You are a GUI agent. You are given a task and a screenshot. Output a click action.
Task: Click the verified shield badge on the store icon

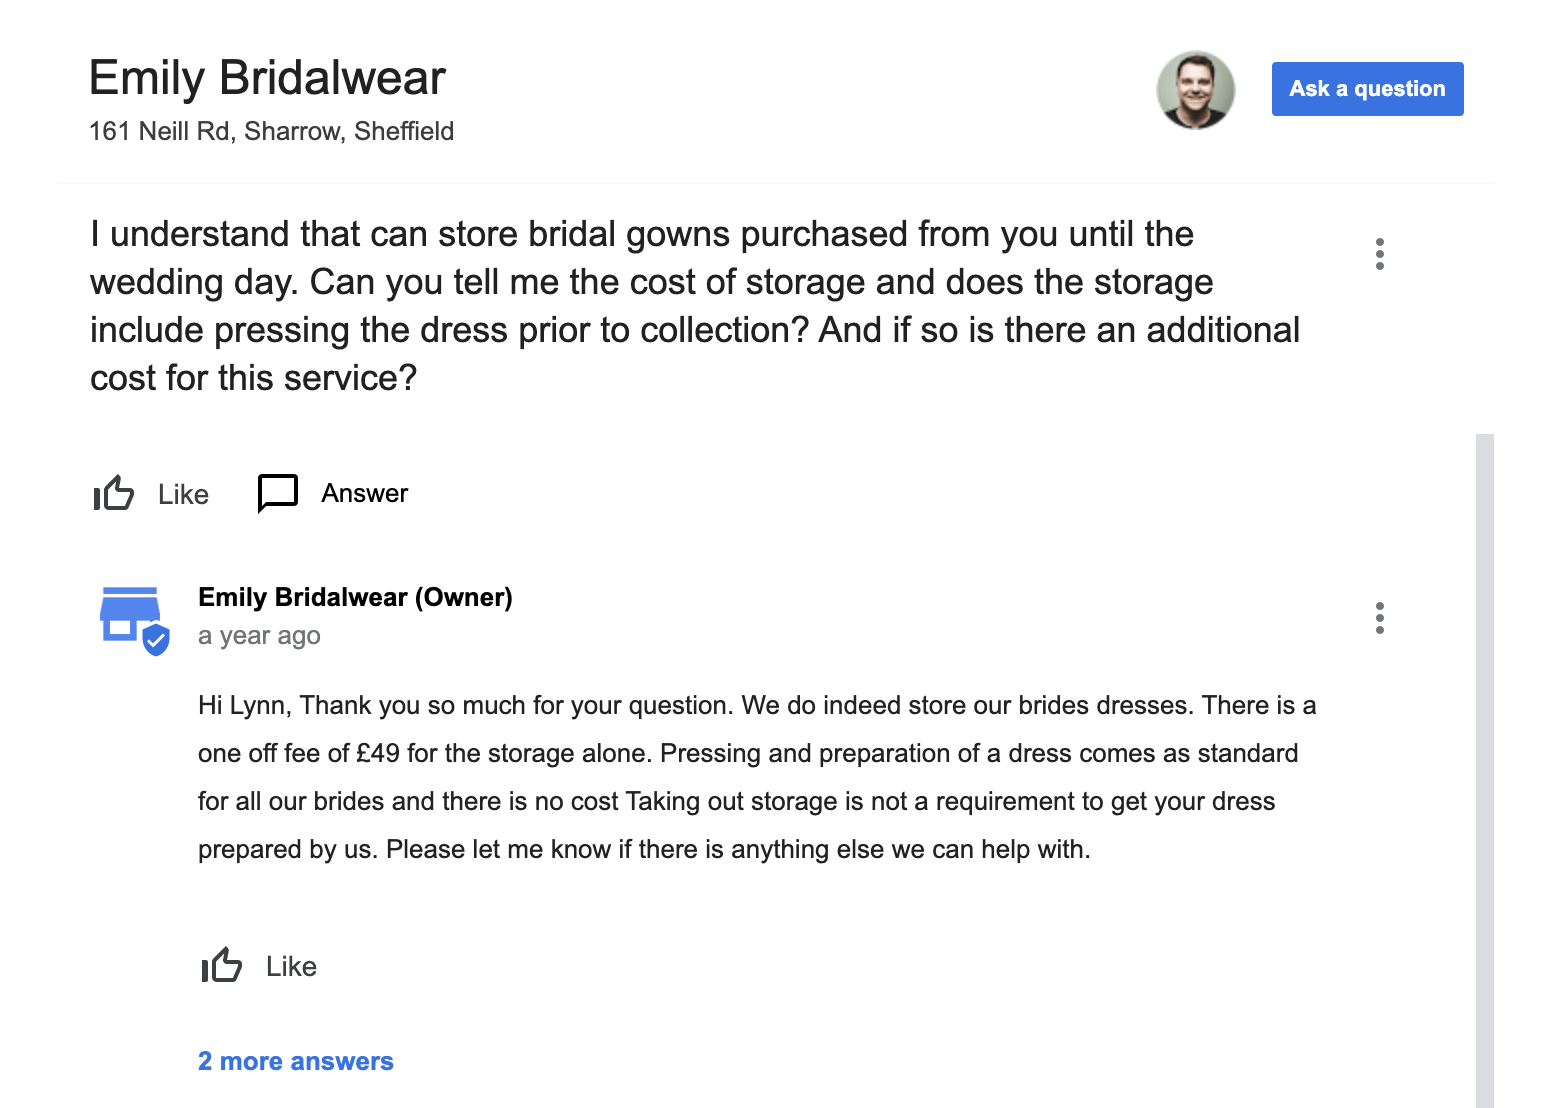(156, 640)
